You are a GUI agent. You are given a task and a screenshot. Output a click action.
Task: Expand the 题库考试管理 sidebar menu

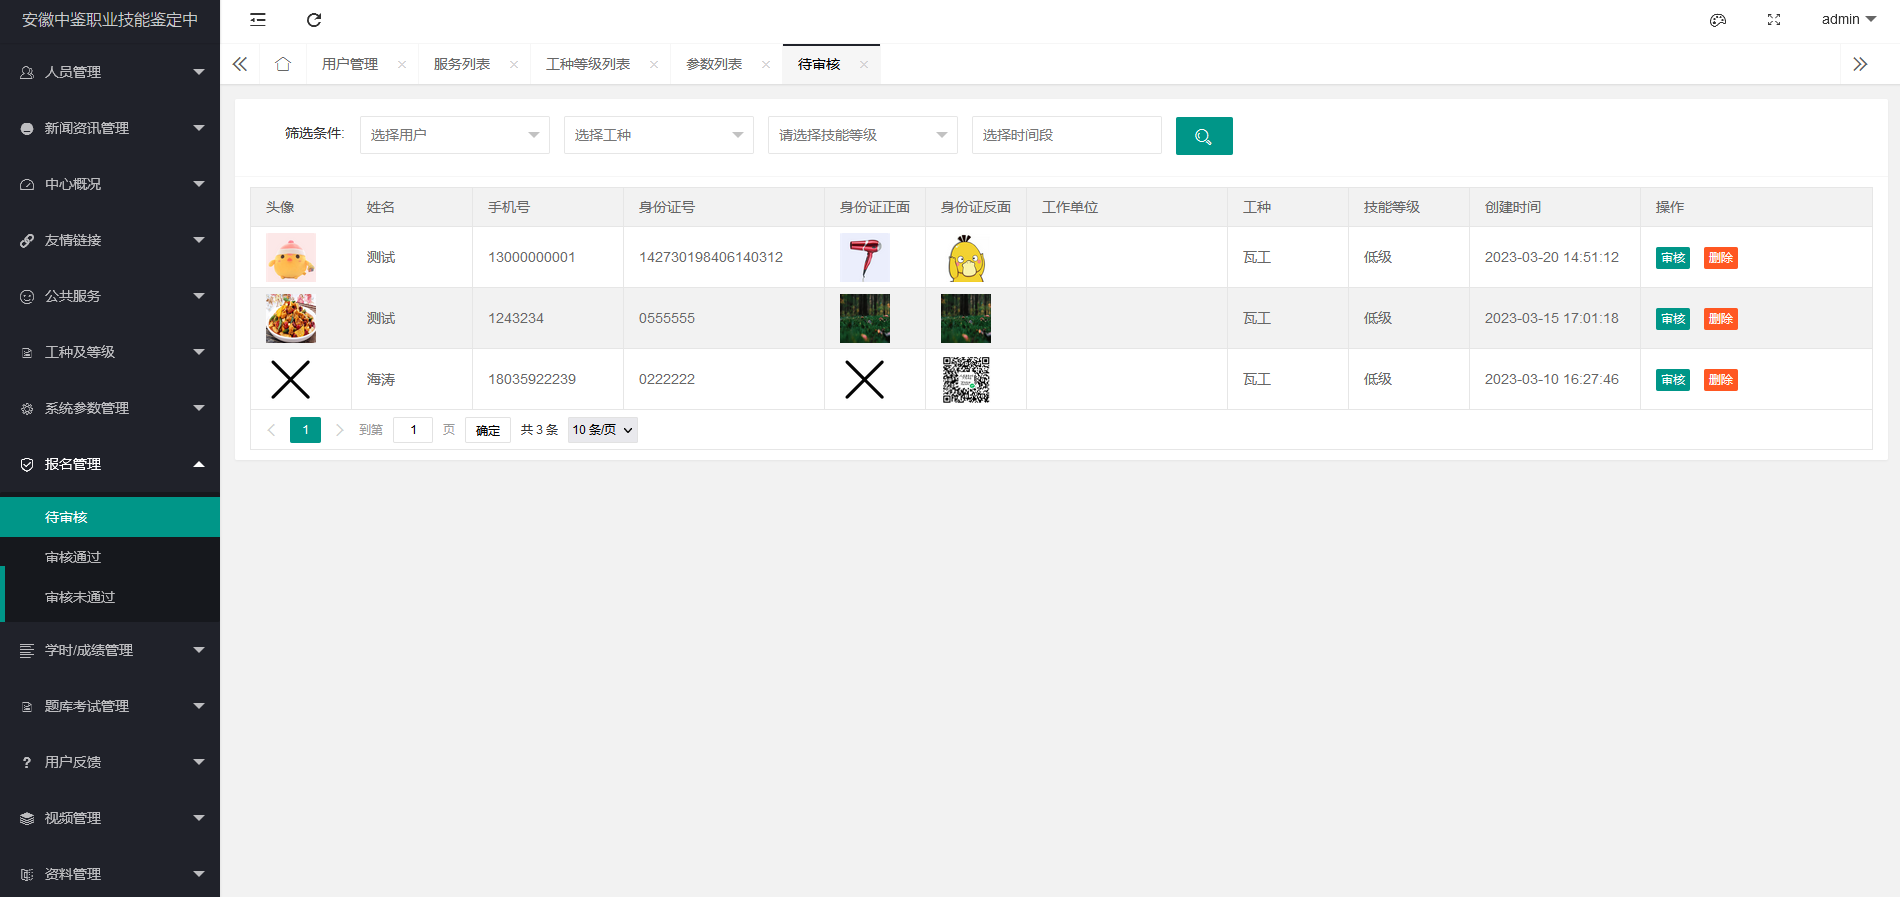pyautogui.click(x=110, y=706)
